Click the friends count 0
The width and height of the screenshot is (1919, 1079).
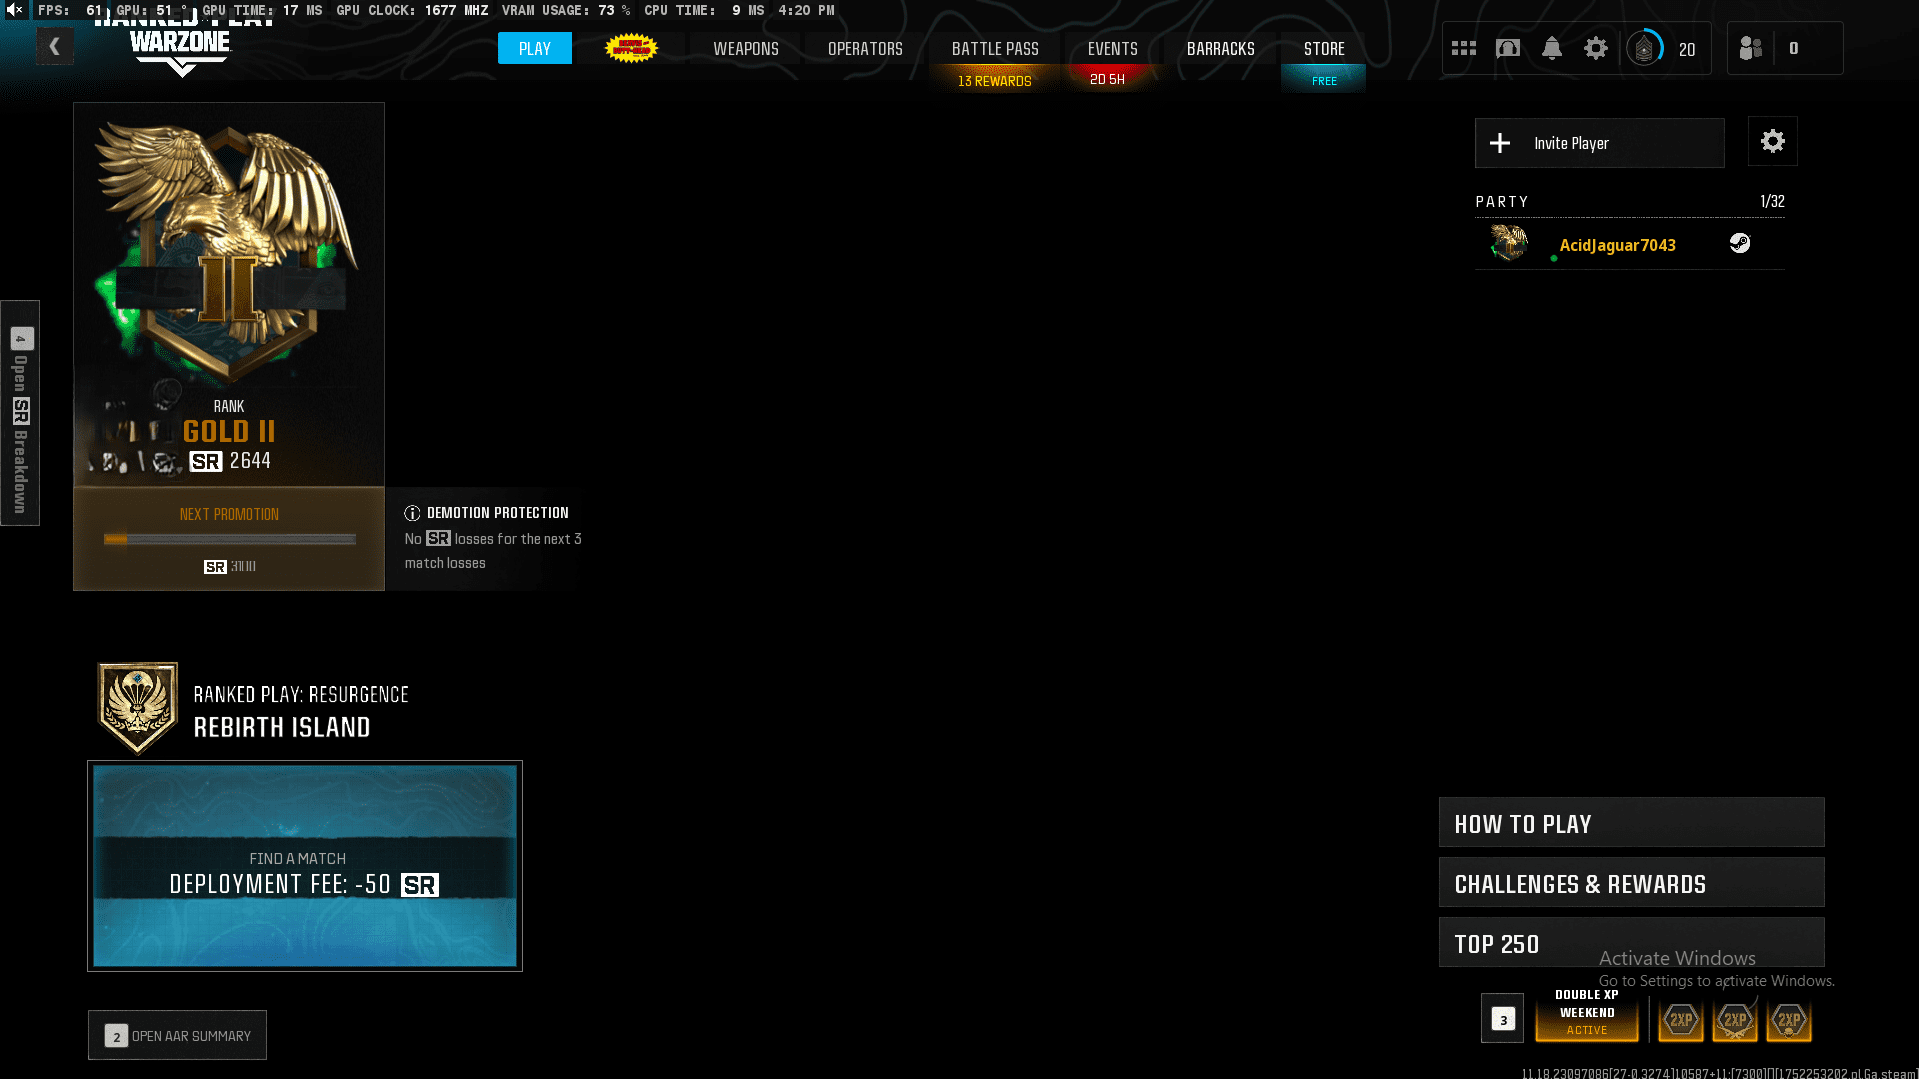click(1794, 48)
